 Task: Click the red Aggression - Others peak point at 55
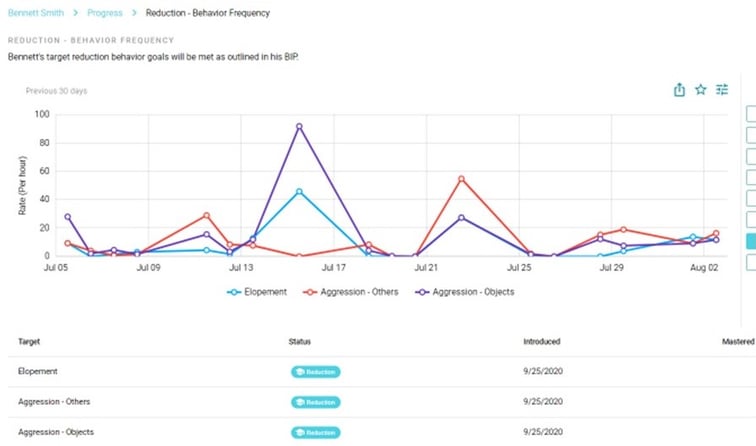pos(461,179)
